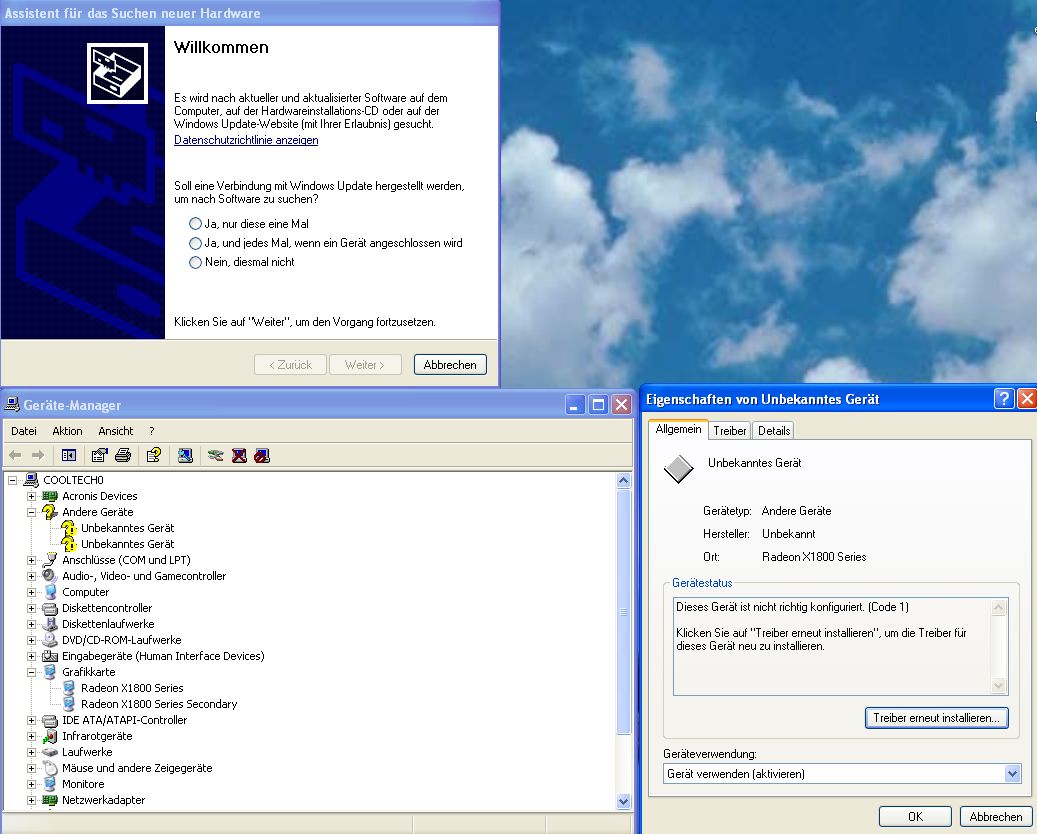Expand the Computer node
The width and height of the screenshot is (1037, 834).
[31, 593]
